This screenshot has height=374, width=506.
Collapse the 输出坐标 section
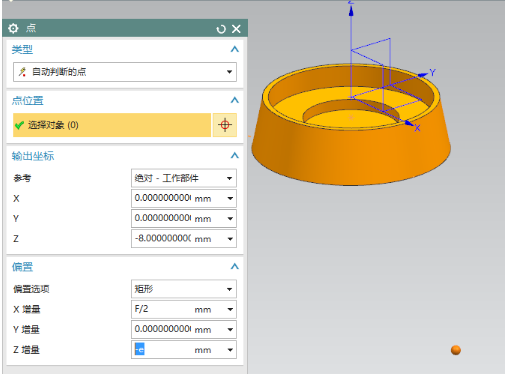[x=235, y=155]
